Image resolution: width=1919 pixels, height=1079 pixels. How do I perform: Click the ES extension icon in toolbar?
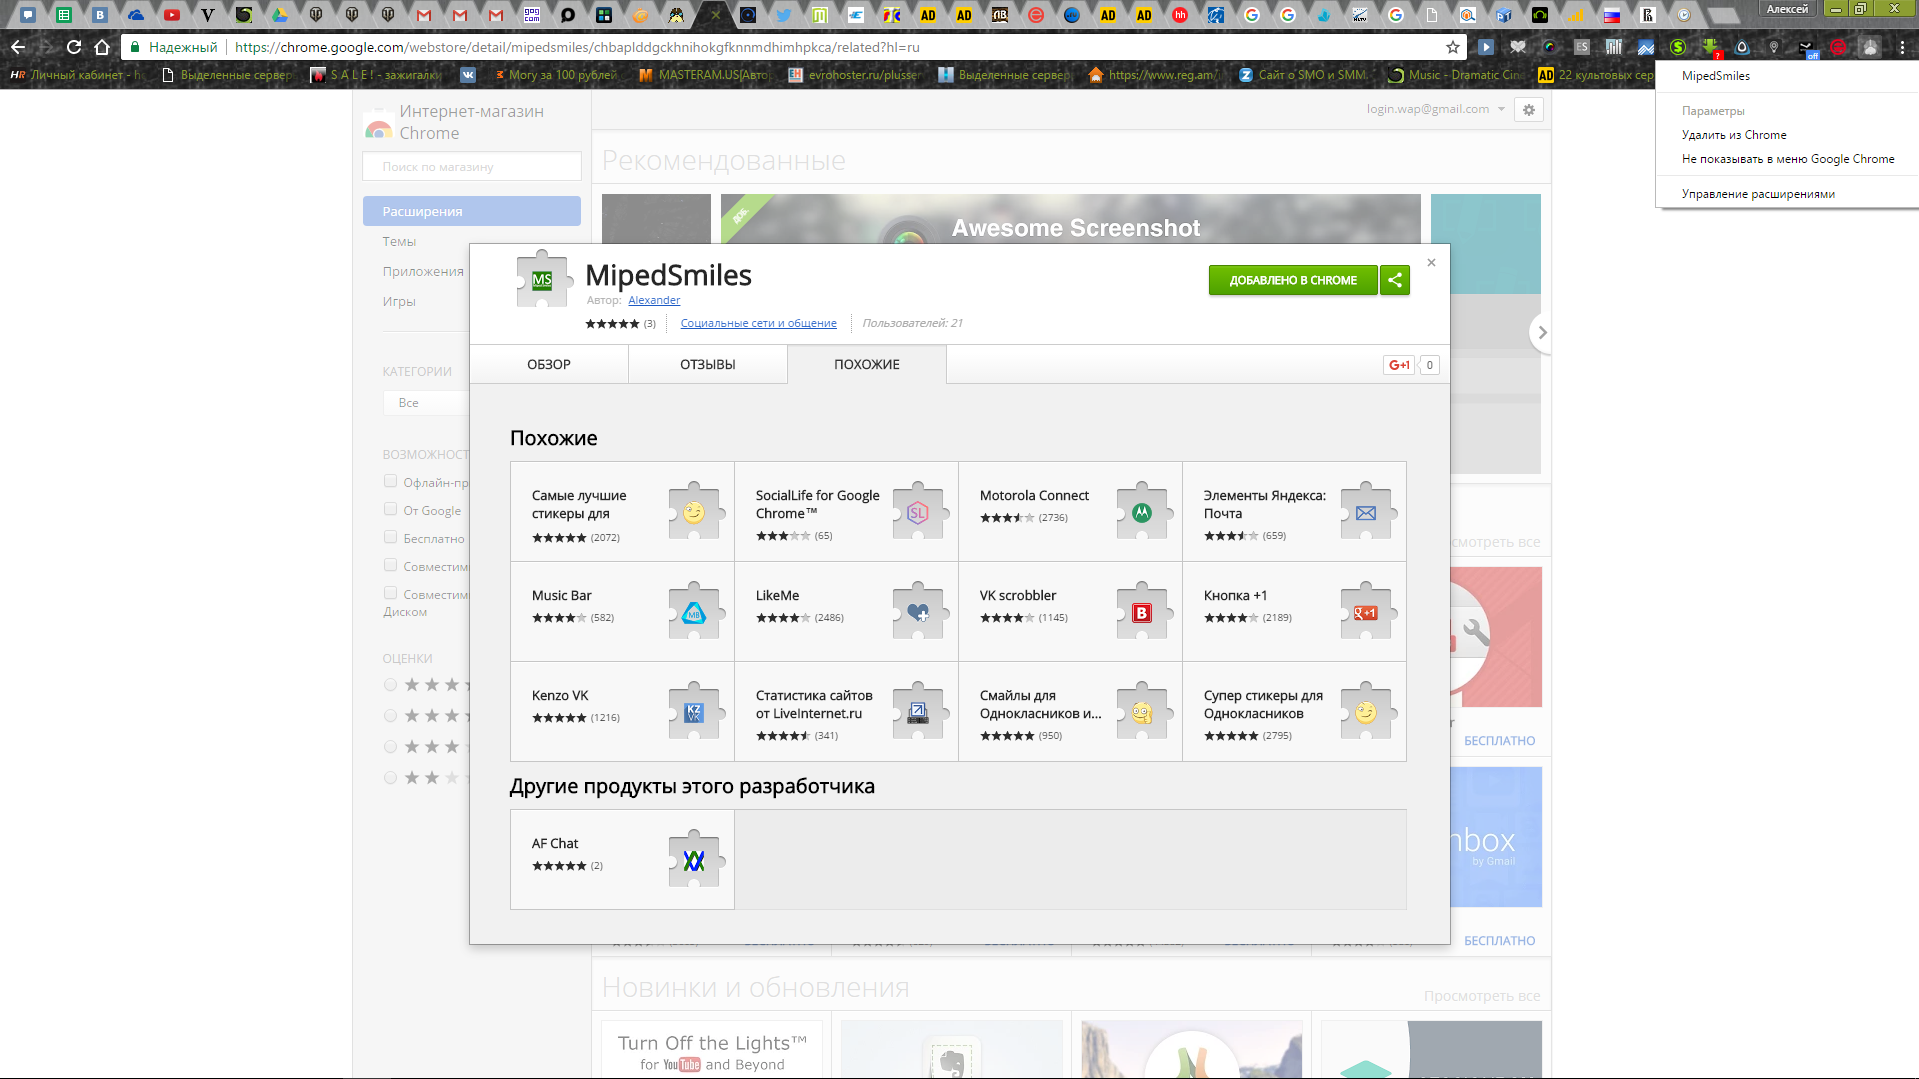point(1582,47)
